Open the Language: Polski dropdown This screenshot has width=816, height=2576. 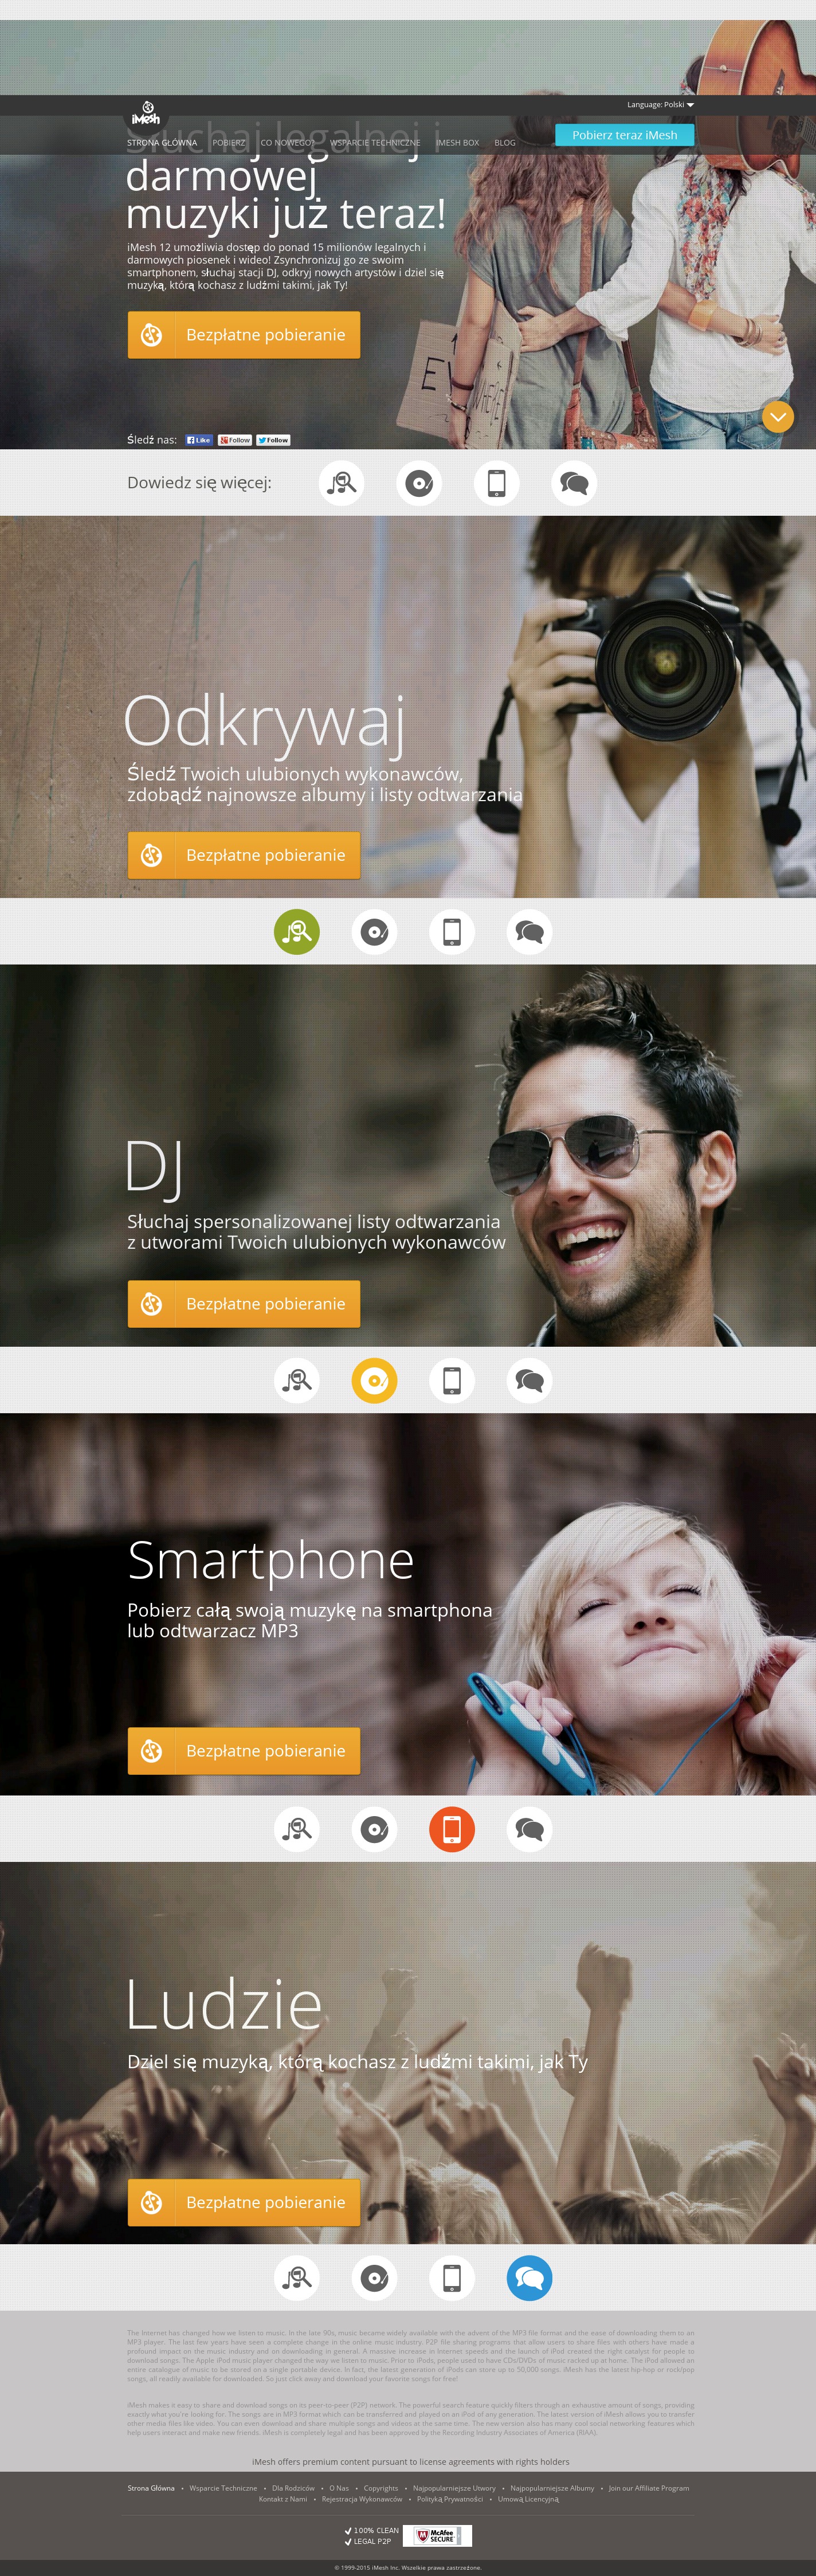[660, 105]
